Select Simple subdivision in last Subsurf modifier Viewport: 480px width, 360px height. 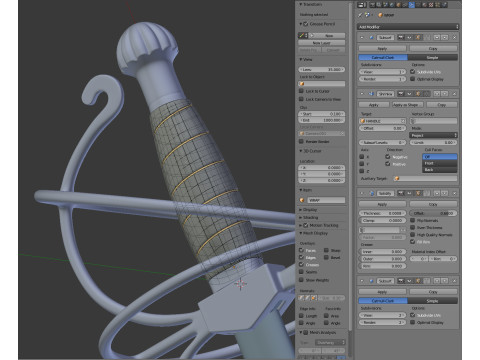click(x=433, y=301)
